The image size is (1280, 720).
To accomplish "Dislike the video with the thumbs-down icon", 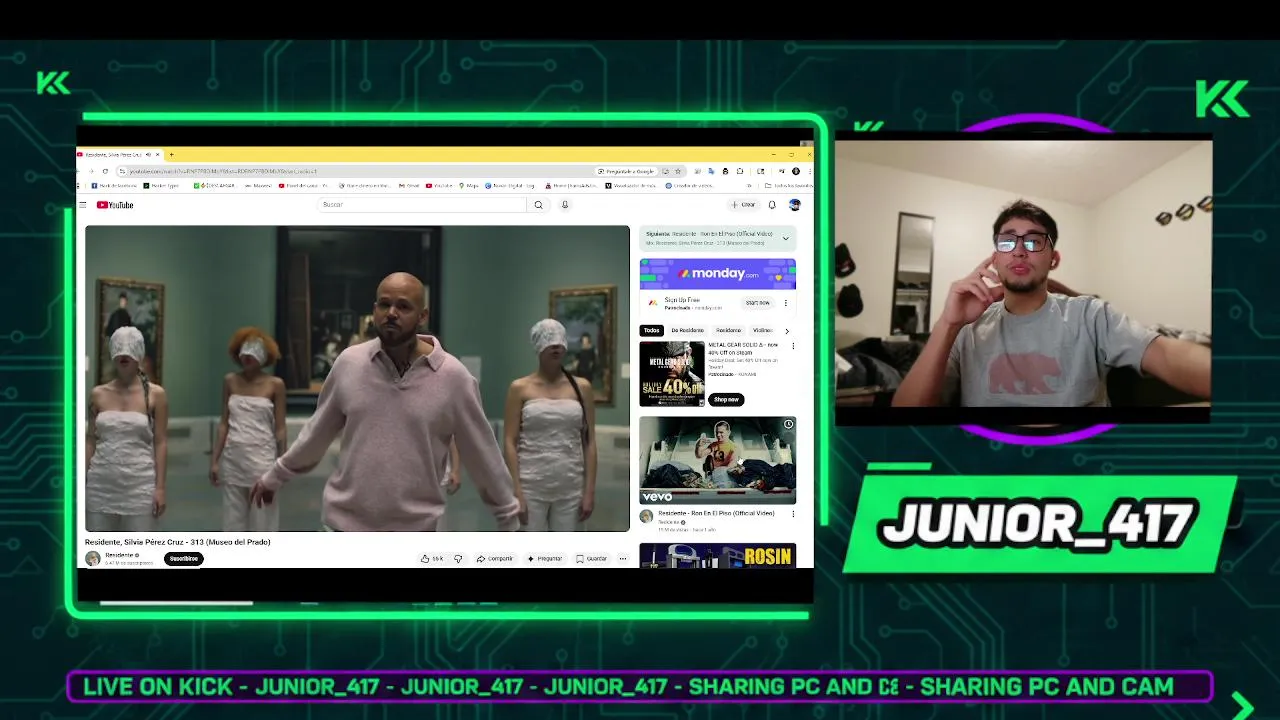I will click(458, 558).
